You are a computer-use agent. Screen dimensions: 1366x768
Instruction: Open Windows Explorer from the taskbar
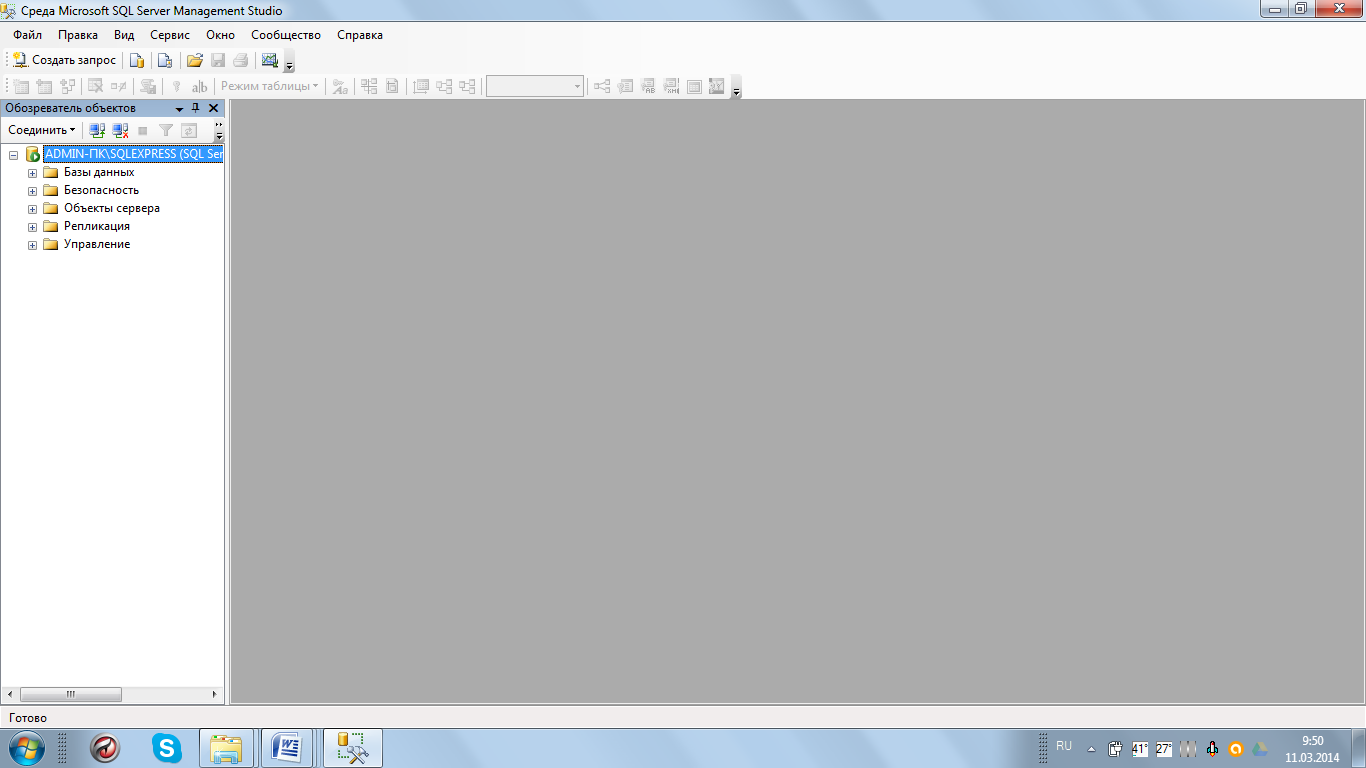227,747
